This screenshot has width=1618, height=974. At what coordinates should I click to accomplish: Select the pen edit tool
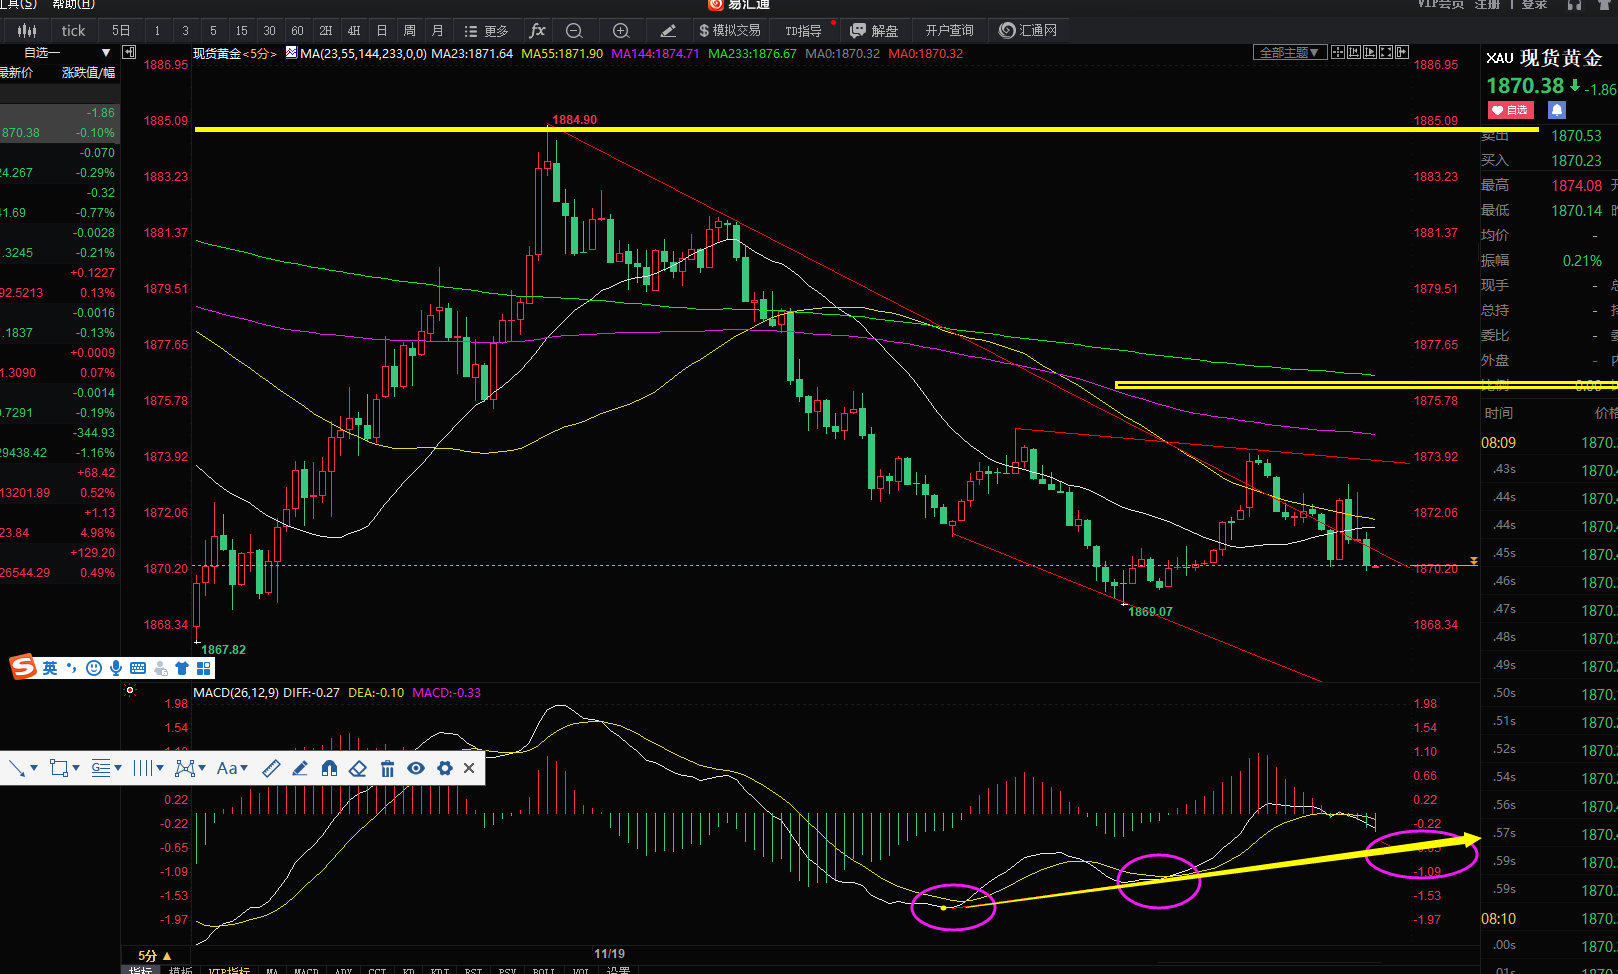(x=300, y=768)
